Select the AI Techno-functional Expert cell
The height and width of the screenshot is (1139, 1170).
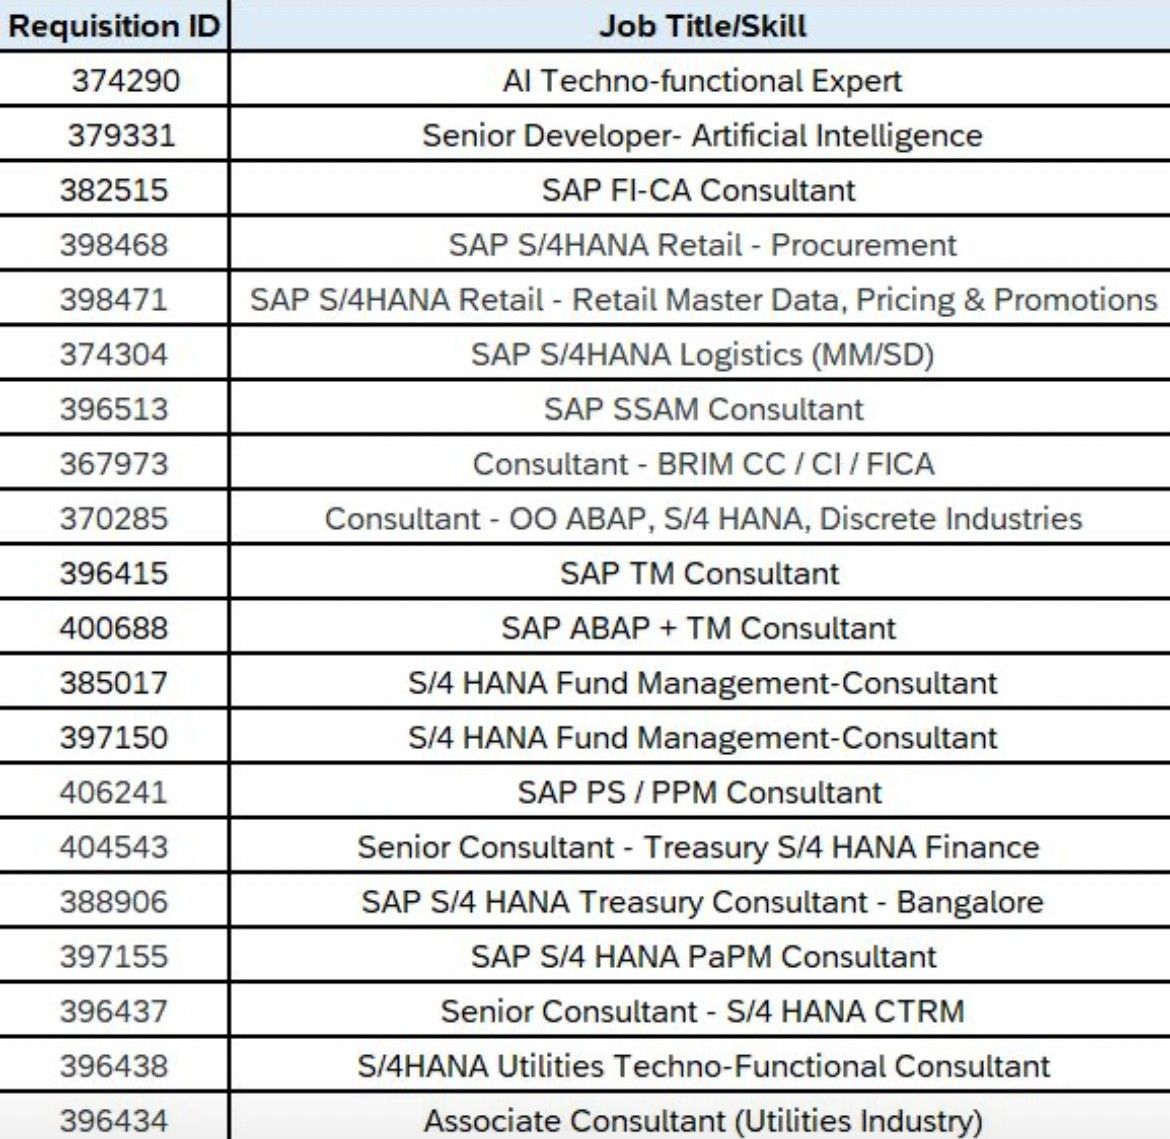(701, 79)
